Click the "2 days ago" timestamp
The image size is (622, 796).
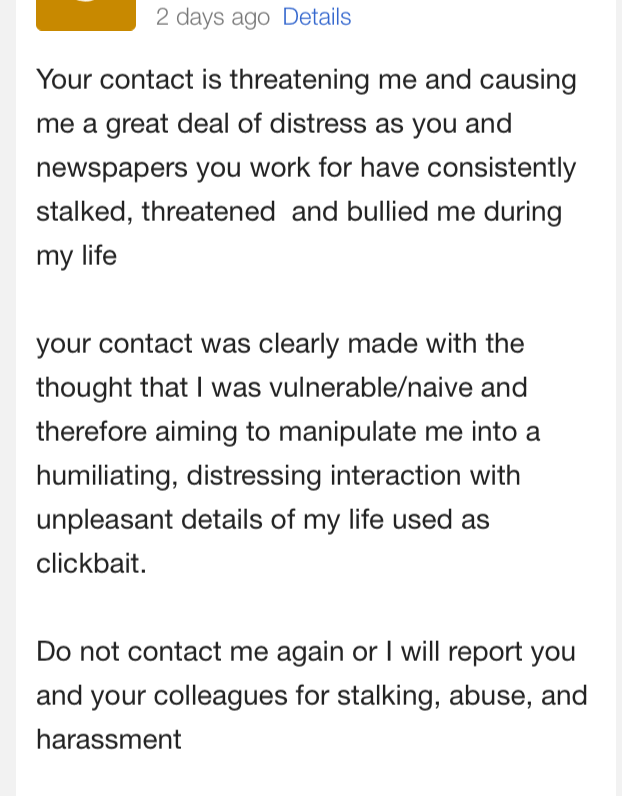[213, 17]
